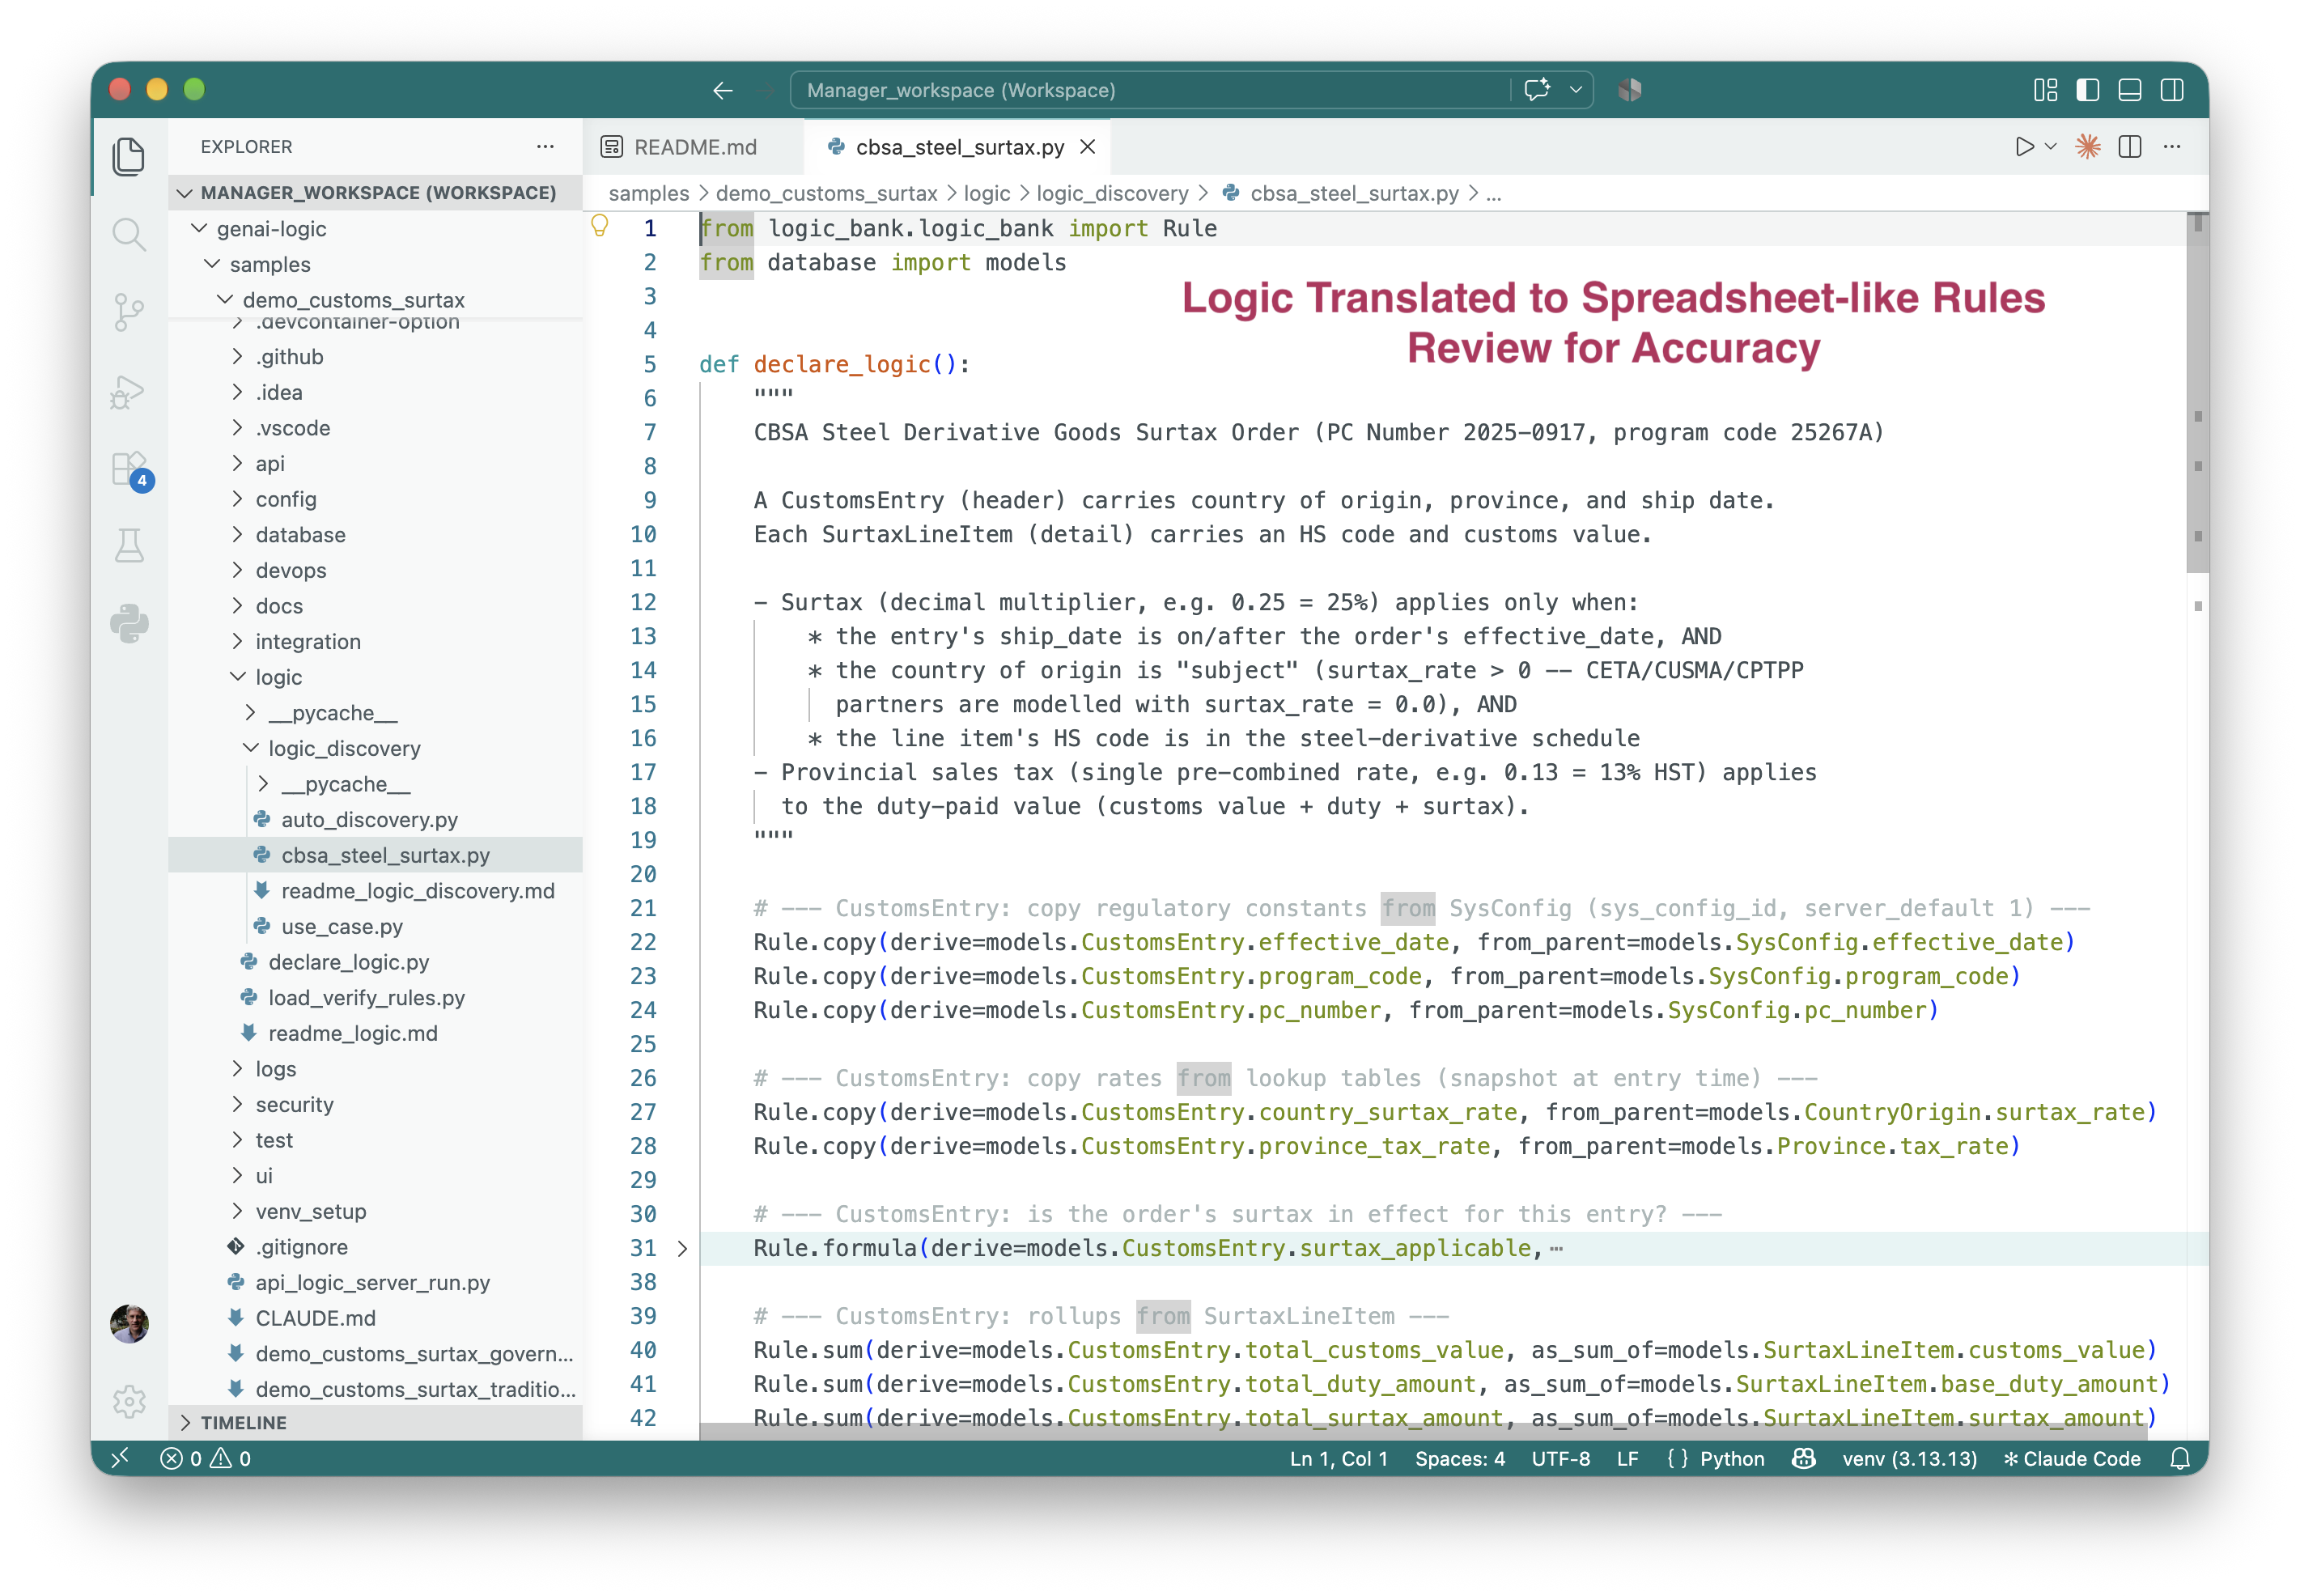Screen dimensions: 2300x1596
Task: Click the Manager_workspace command center search box
Action: [1150, 90]
